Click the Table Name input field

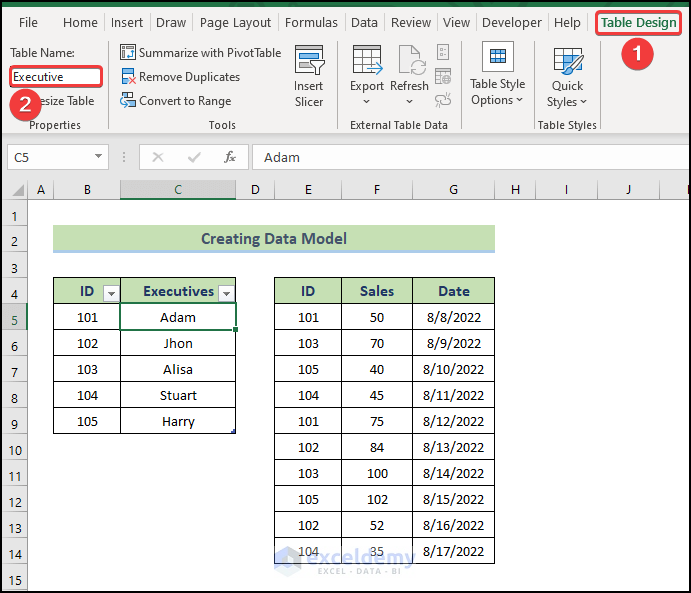click(x=56, y=76)
